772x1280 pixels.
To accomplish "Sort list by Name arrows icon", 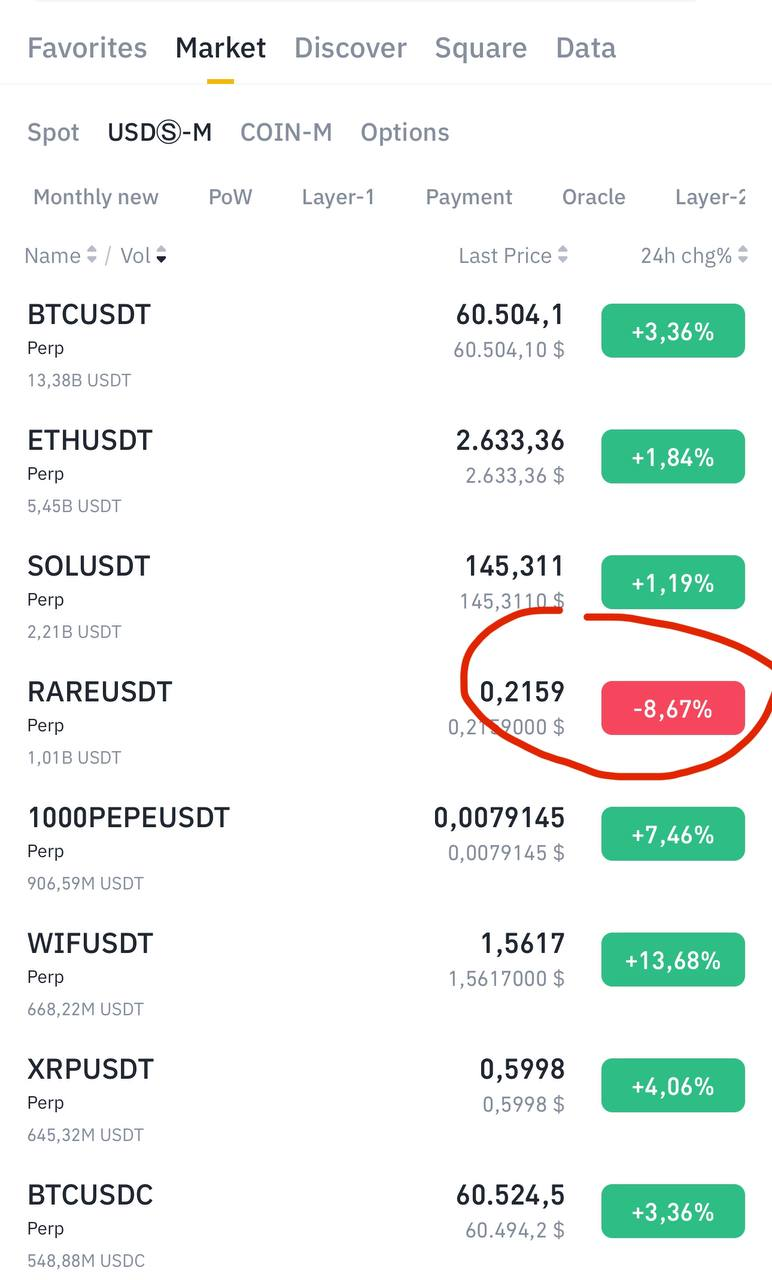I will tap(92, 256).
